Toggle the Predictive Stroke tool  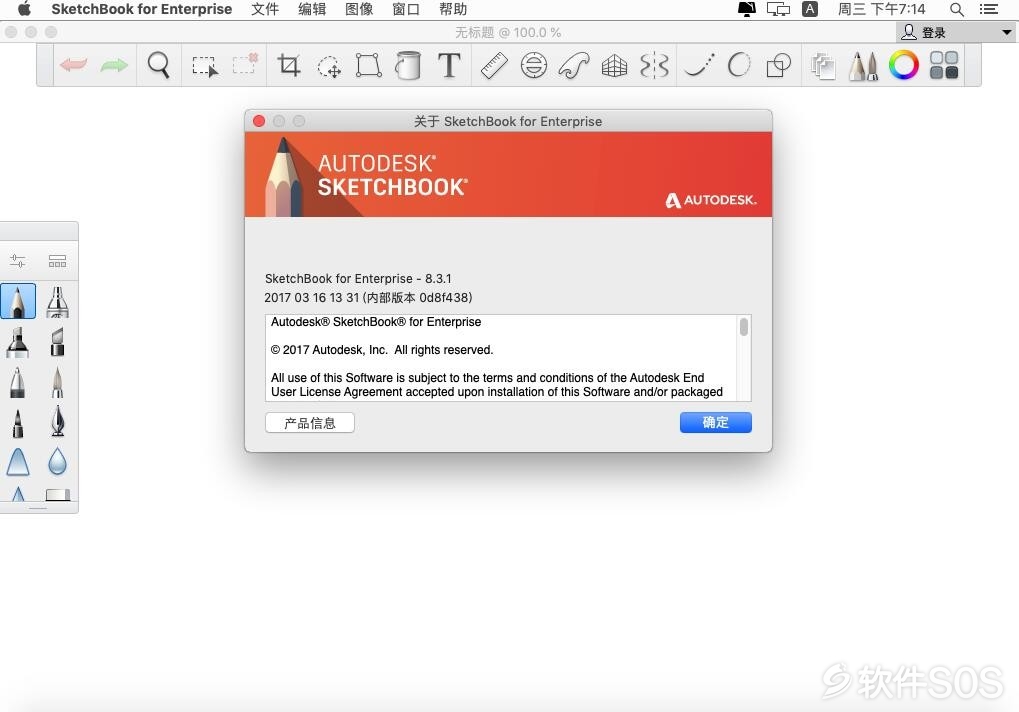[739, 65]
